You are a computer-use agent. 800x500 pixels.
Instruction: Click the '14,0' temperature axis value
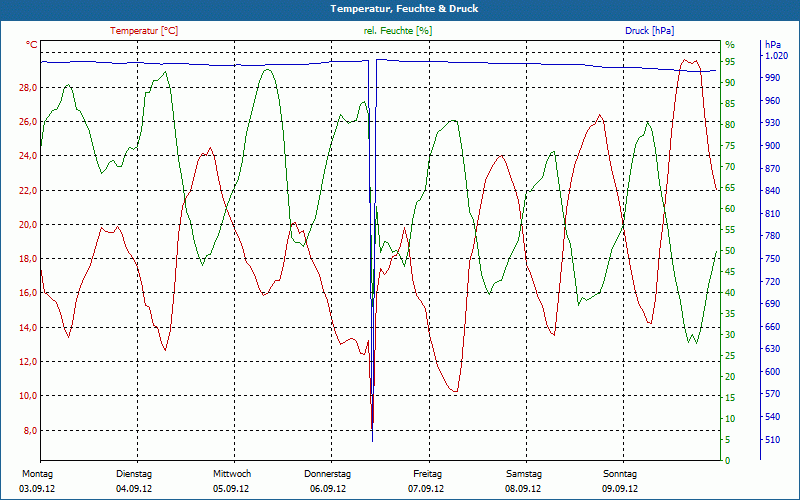(29, 328)
